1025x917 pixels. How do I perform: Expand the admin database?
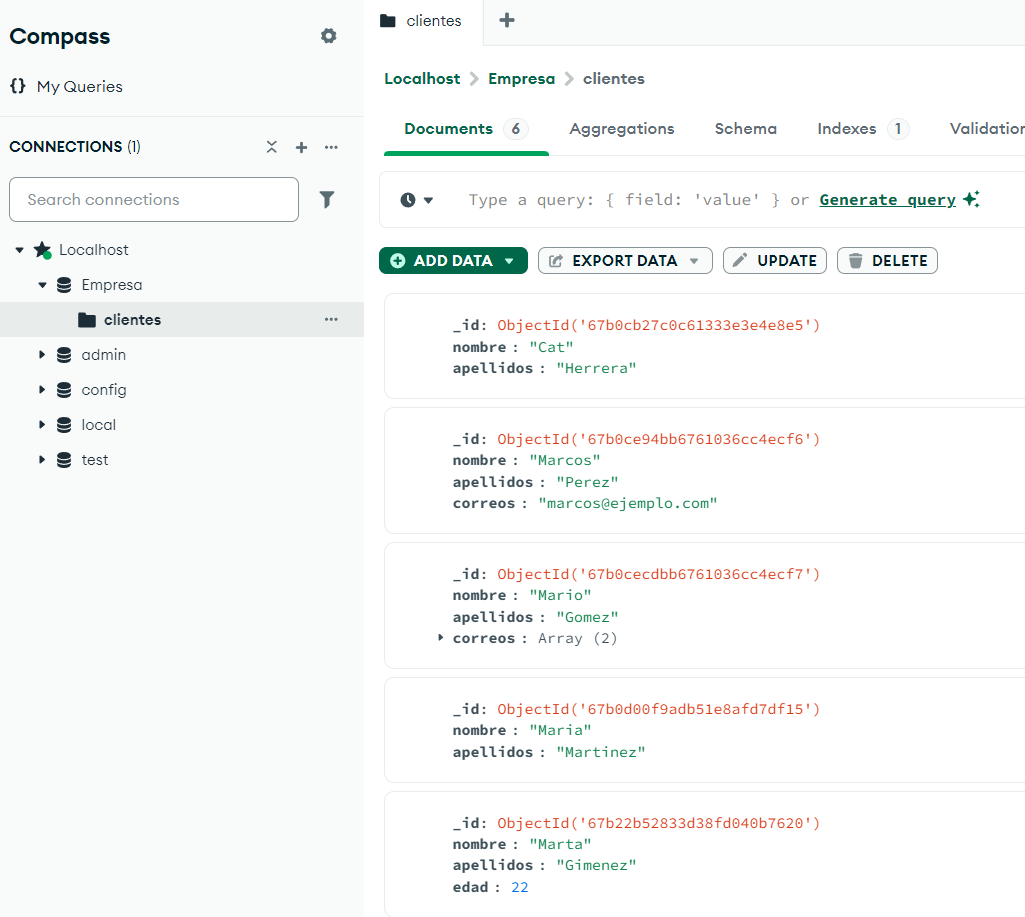tap(42, 355)
